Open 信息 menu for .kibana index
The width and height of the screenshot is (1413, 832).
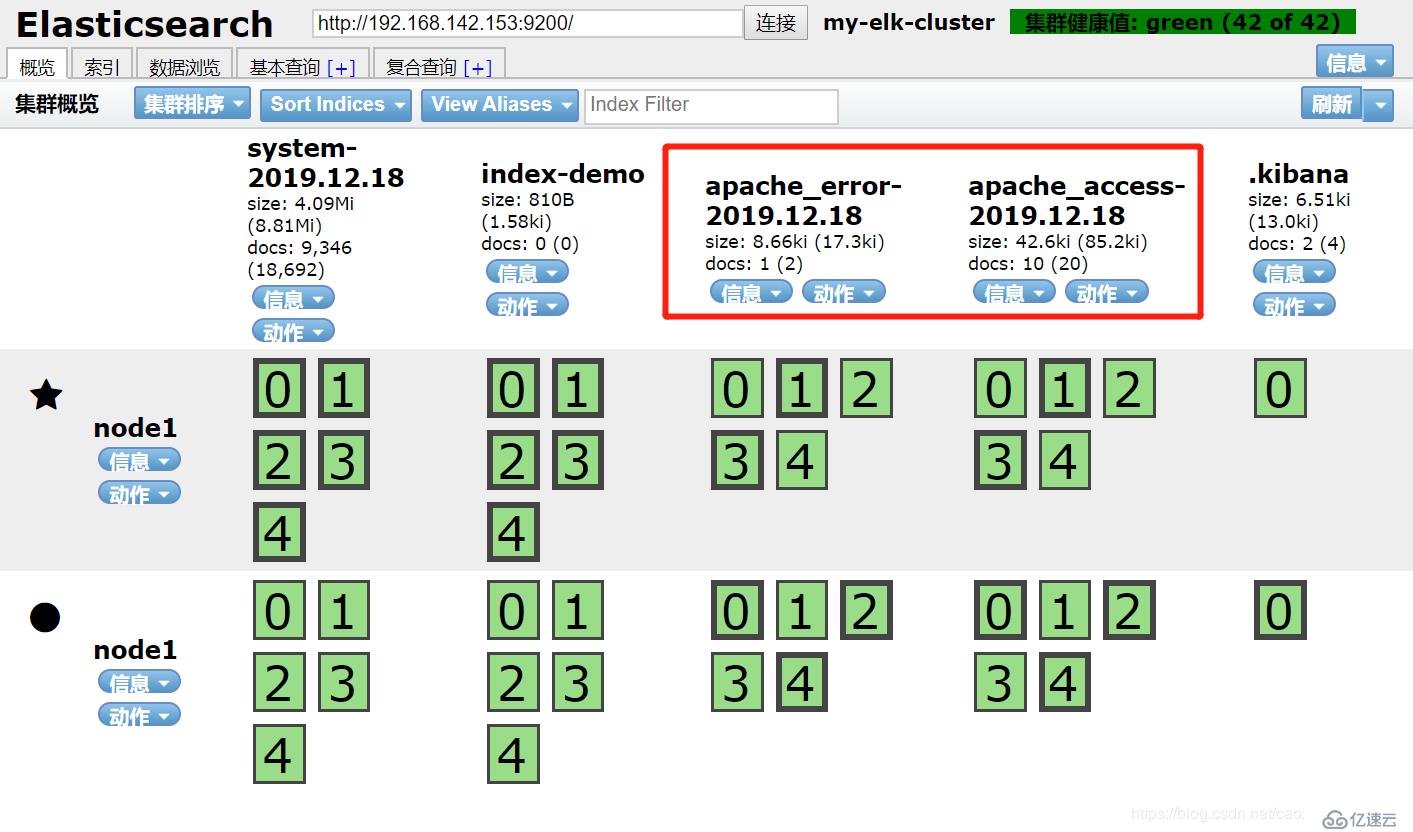tap(1294, 272)
